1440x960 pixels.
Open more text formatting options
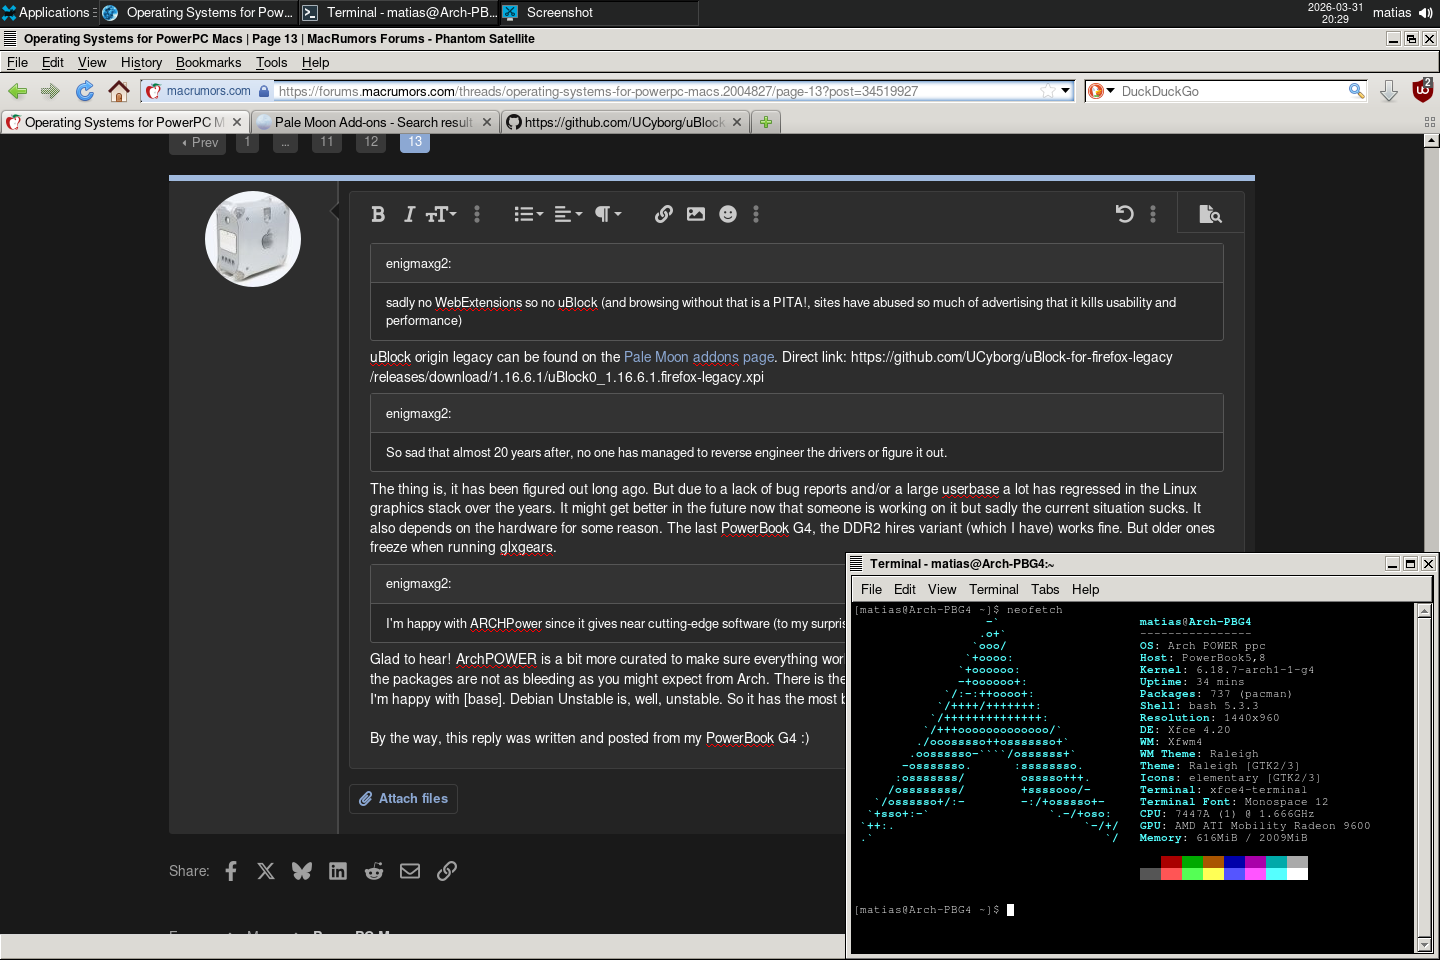(x=477, y=214)
